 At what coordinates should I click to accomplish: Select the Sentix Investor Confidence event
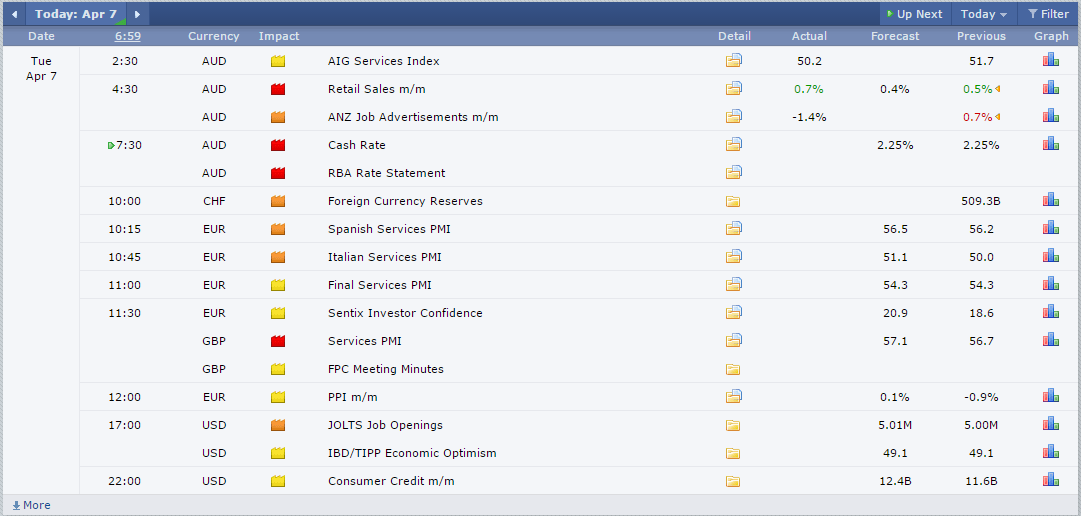click(405, 313)
